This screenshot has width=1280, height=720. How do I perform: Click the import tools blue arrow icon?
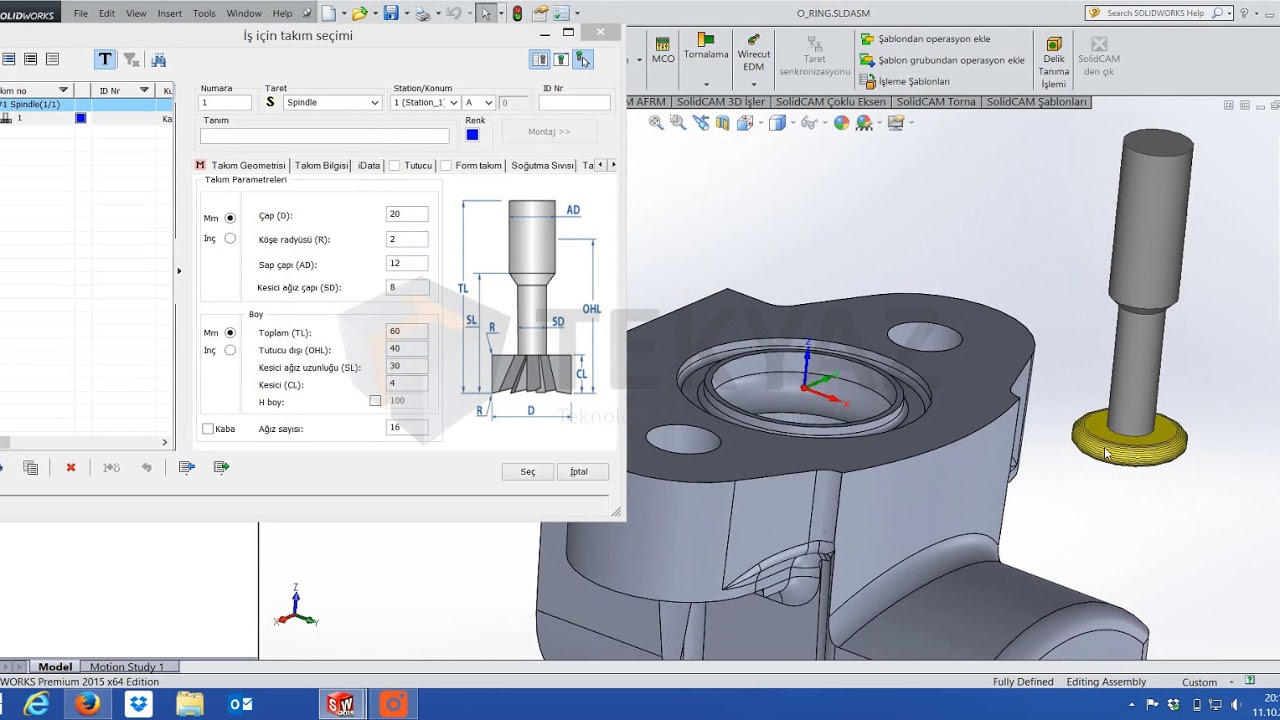pyautogui.click(x=187, y=467)
